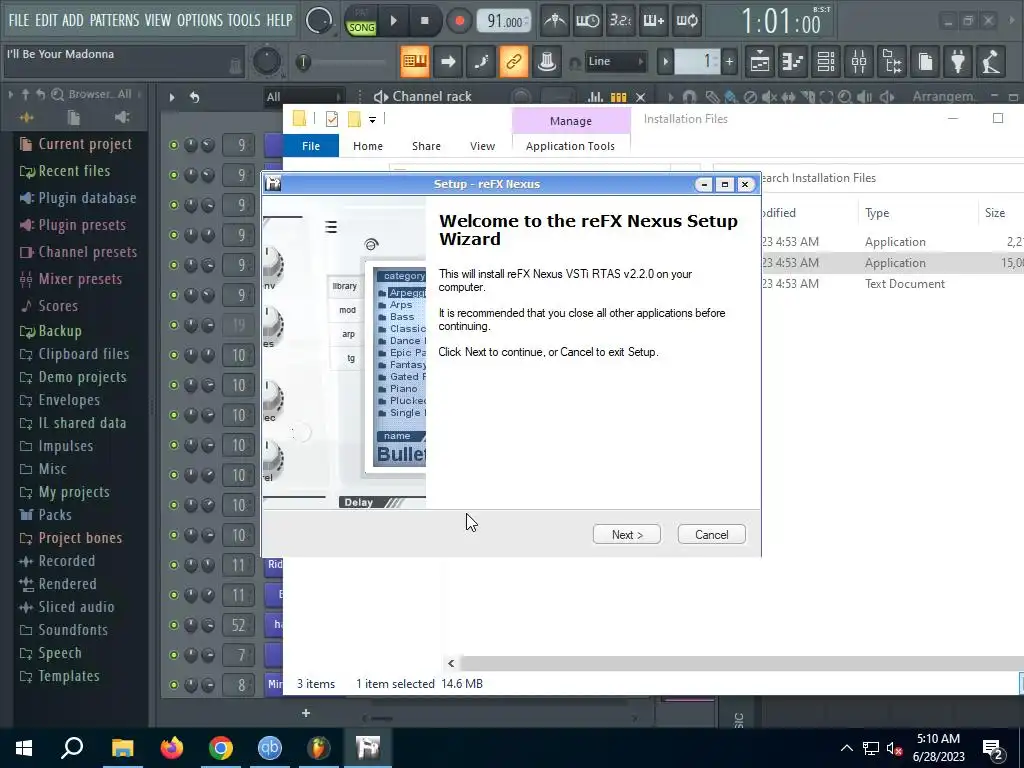
Task: Toggle loop recording button
Action: point(686,21)
